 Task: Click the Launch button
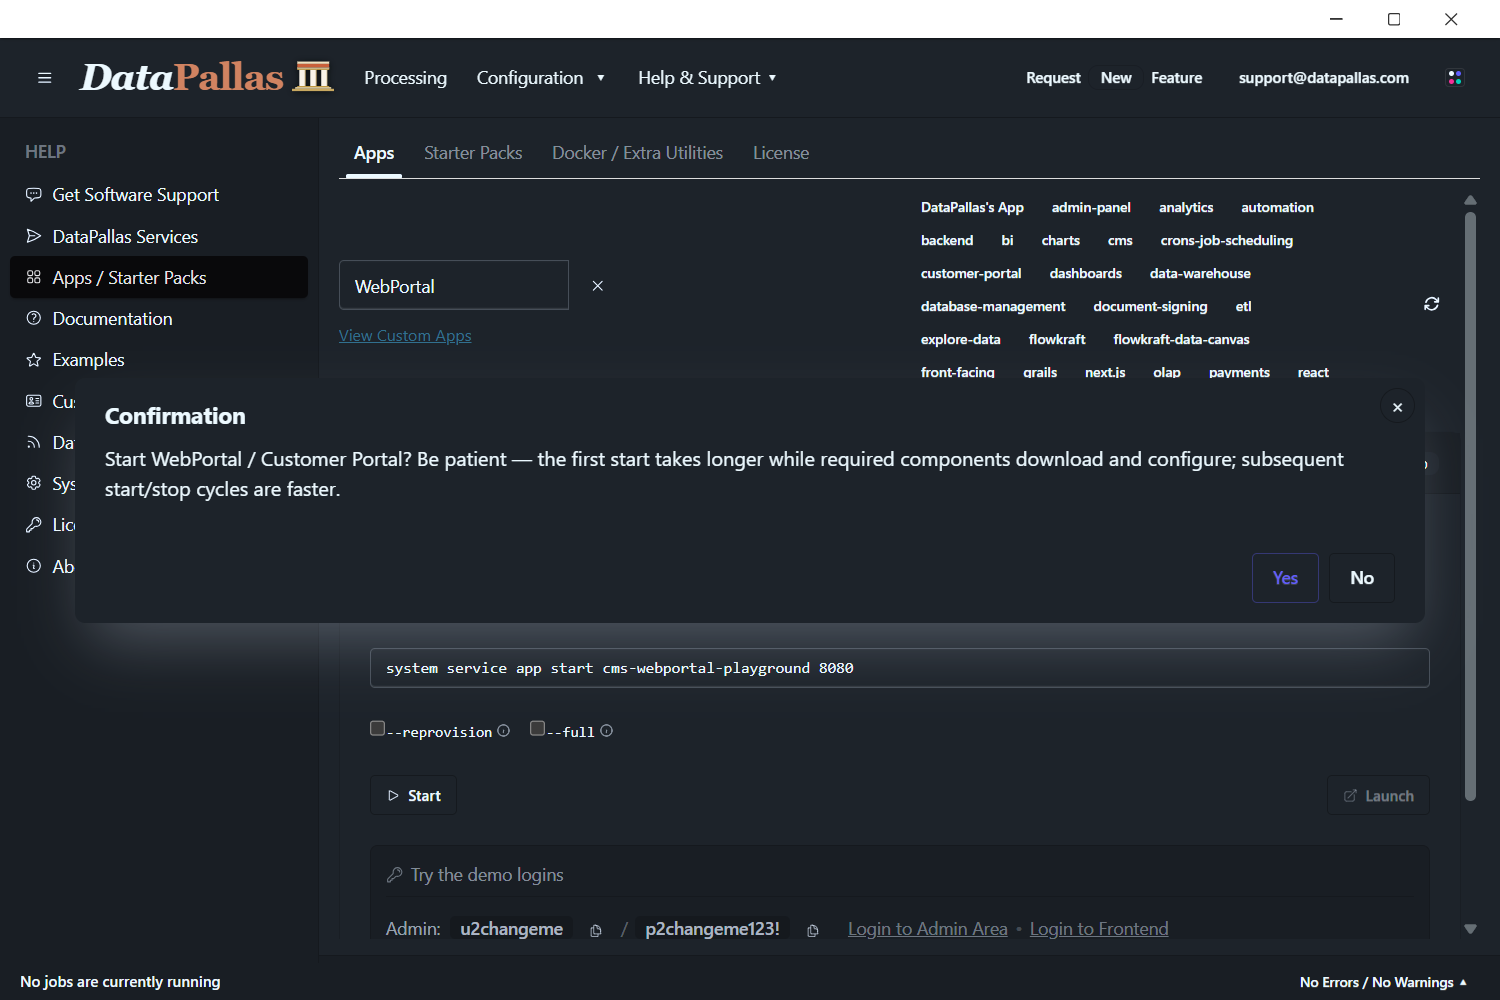point(1378,795)
